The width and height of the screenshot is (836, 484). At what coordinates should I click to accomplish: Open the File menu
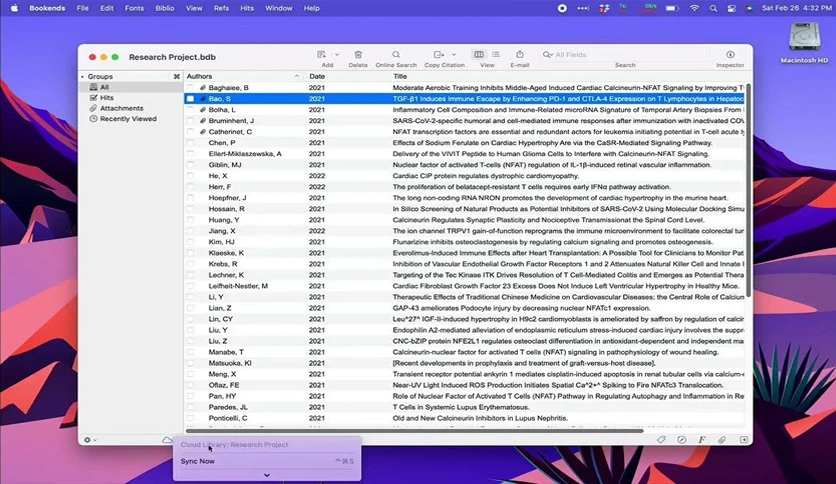coord(83,8)
